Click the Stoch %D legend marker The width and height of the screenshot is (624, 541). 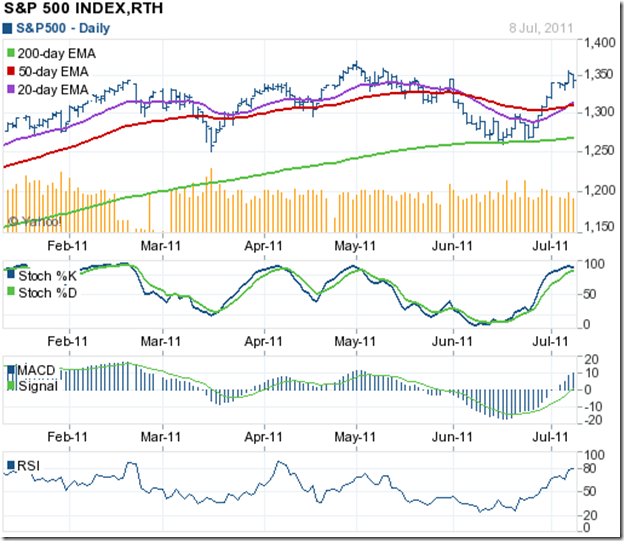(x=10, y=291)
